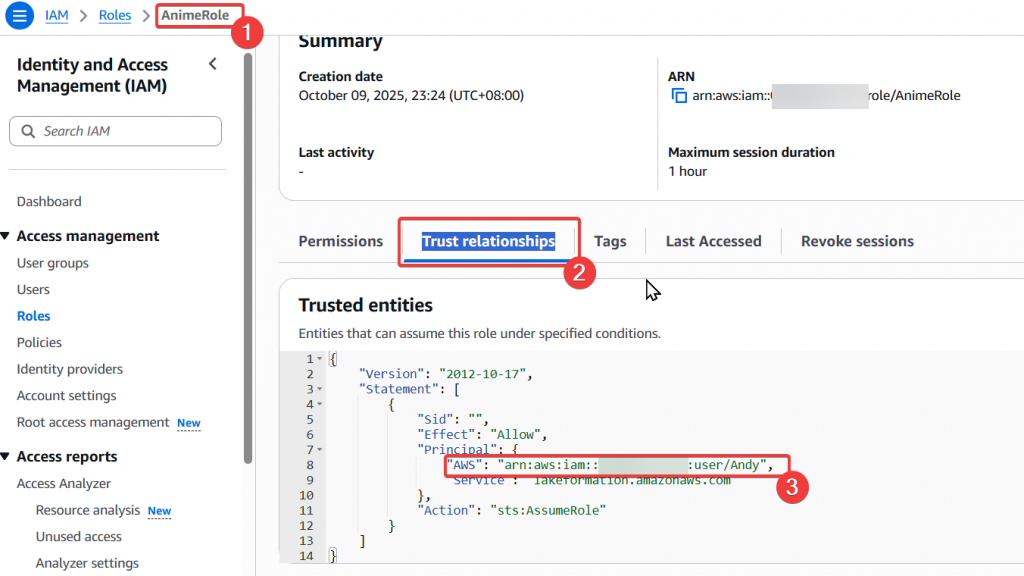Open Root access management in the sidebar
This screenshot has height=576, width=1024.
(93, 423)
